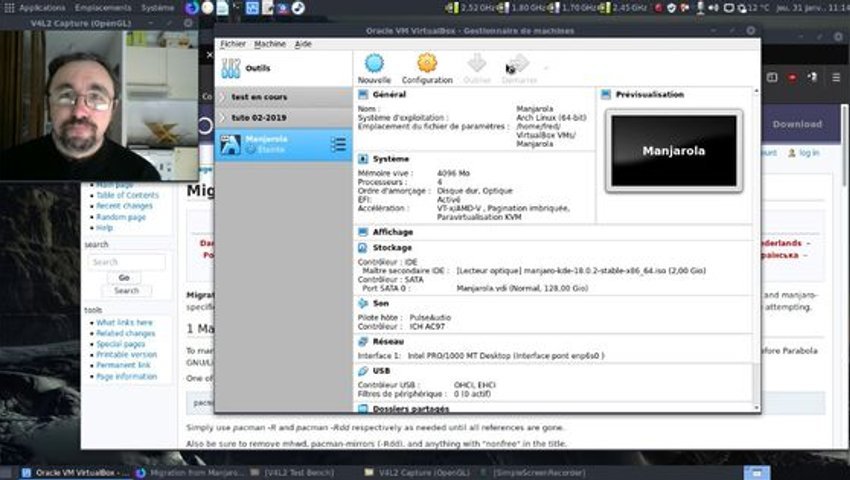850x480 pixels.
Task: Open 'Printable version' wiki link
Action: [x=126, y=355]
